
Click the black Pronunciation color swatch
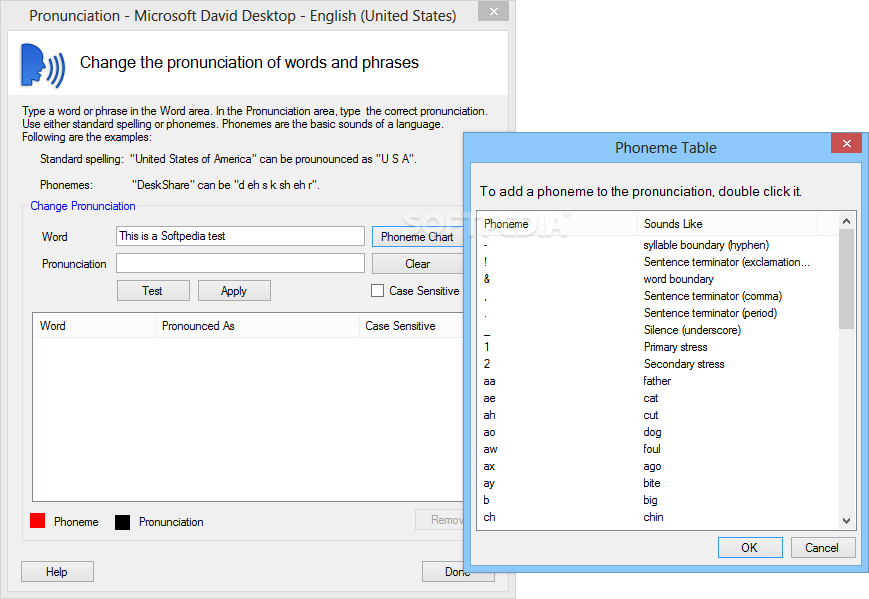pos(122,522)
